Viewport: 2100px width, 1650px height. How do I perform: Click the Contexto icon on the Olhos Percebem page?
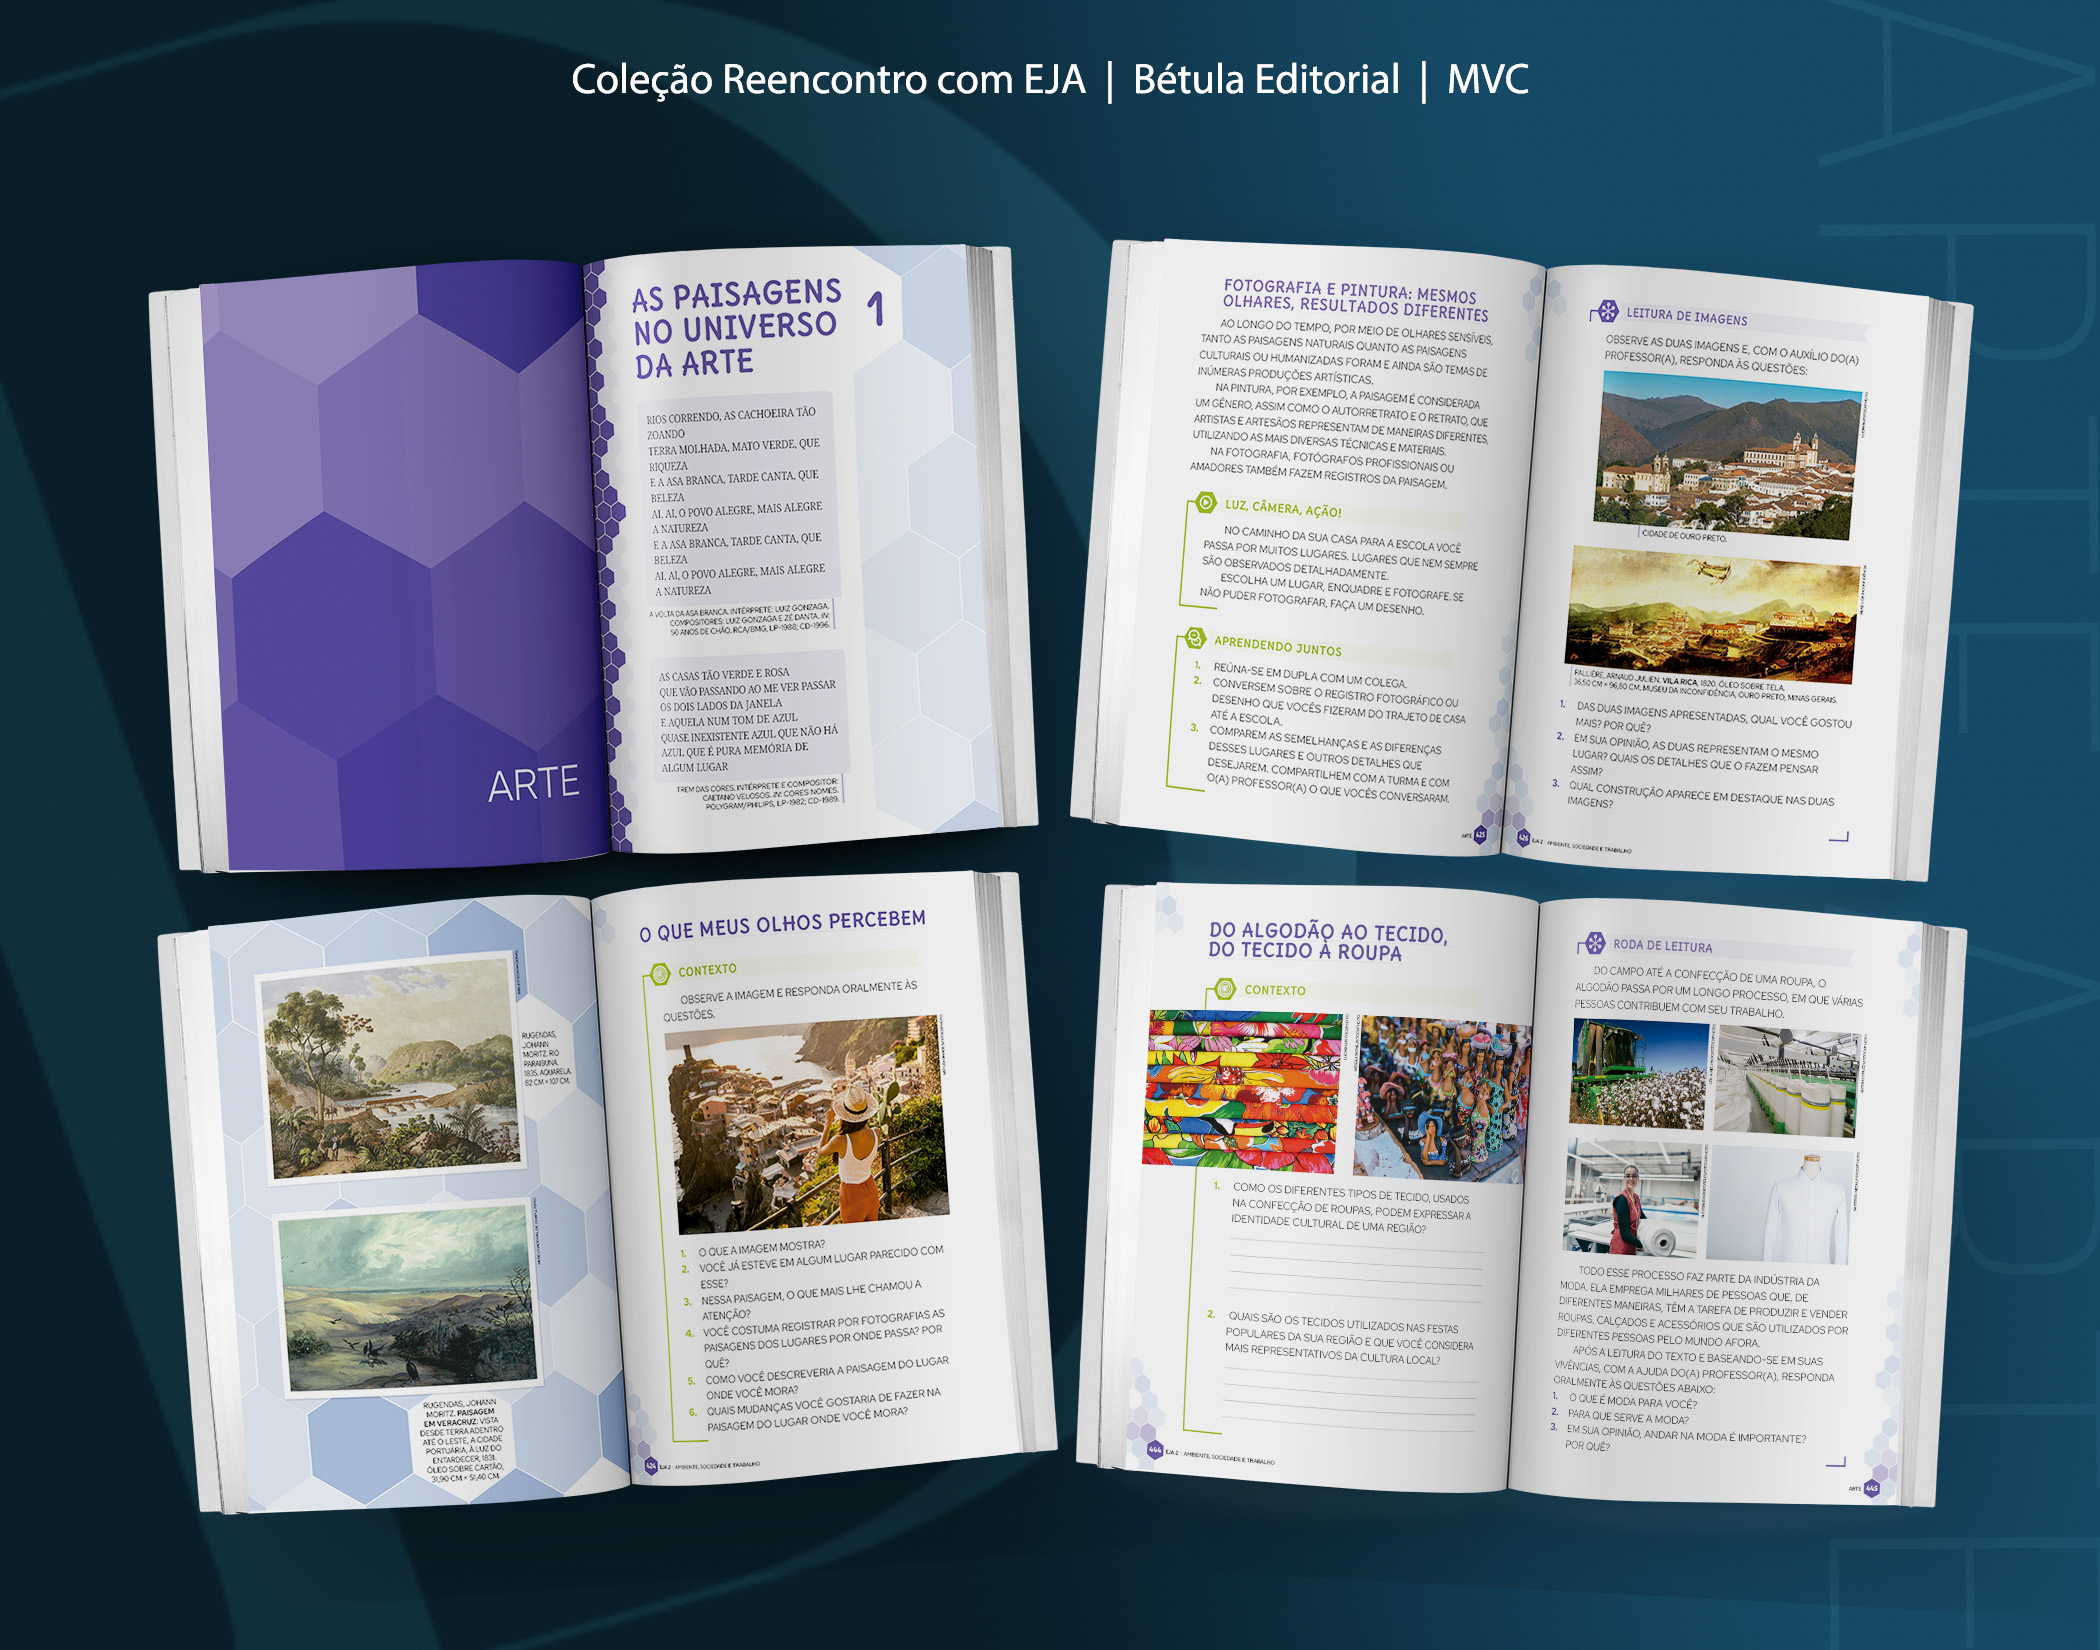click(x=660, y=973)
